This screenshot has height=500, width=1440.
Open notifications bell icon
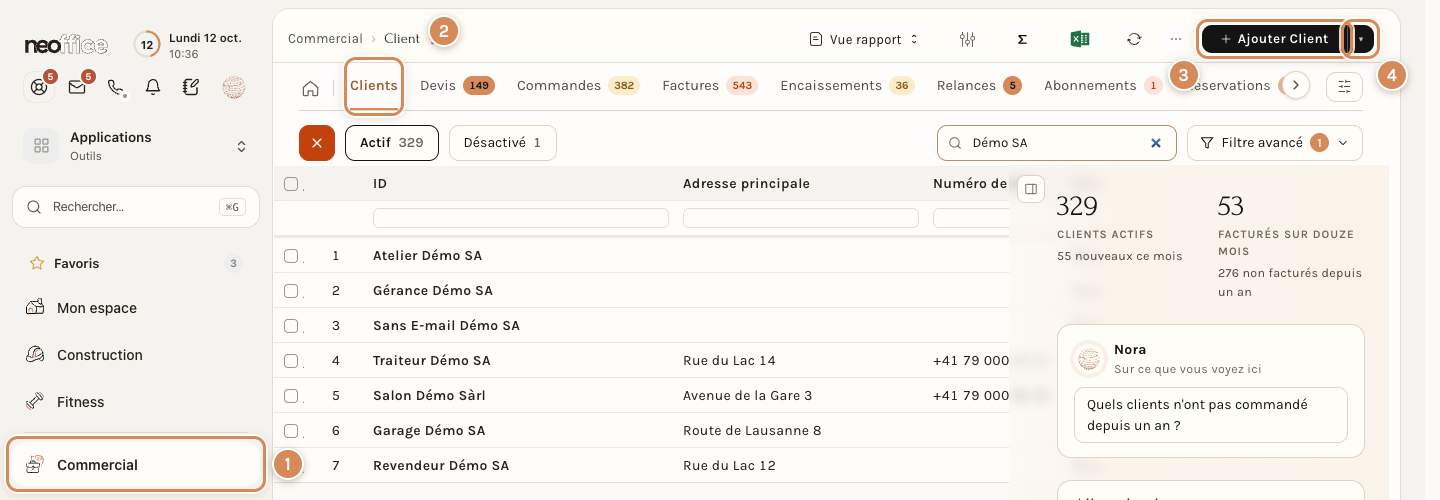pos(153,87)
